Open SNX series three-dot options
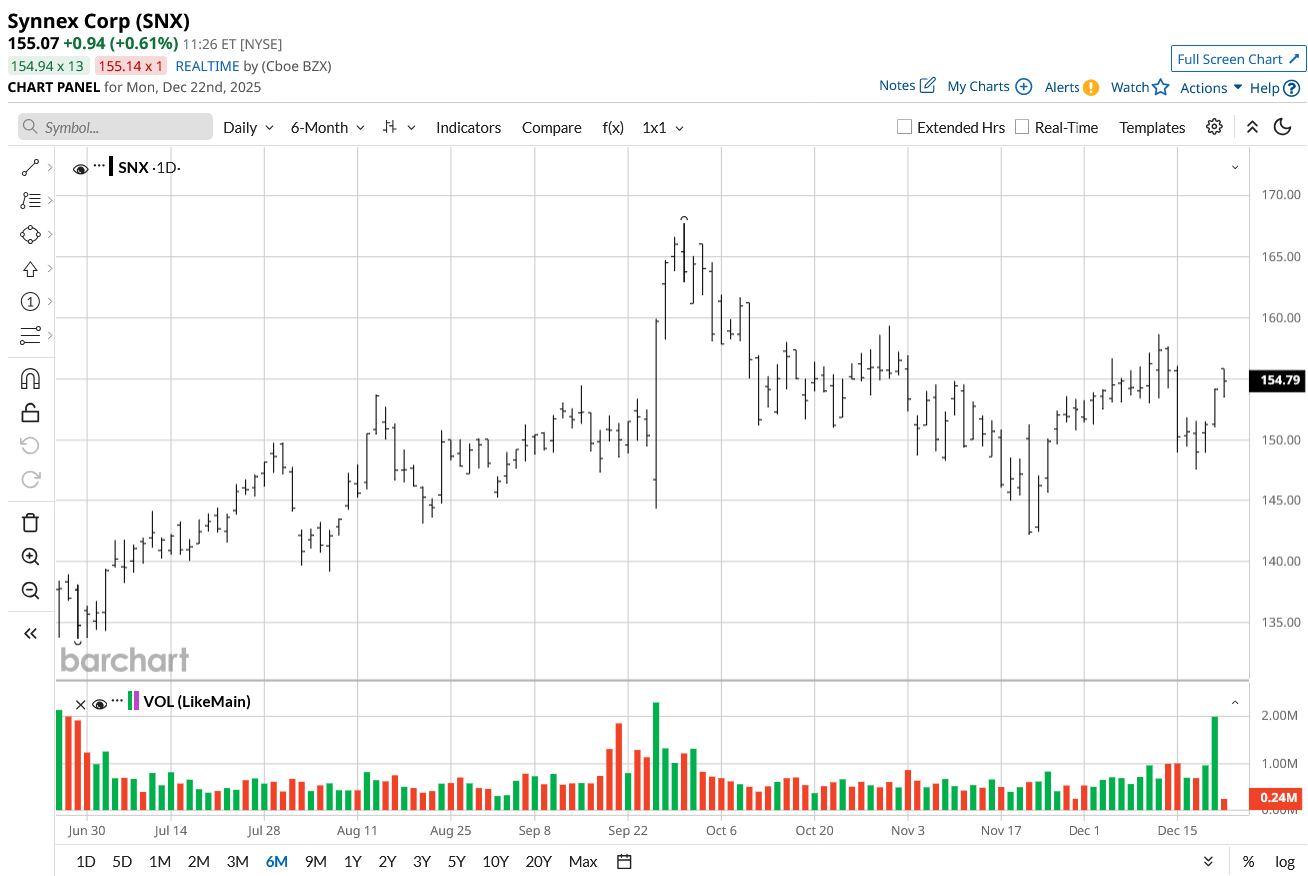The image size is (1308, 876). point(99,166)
